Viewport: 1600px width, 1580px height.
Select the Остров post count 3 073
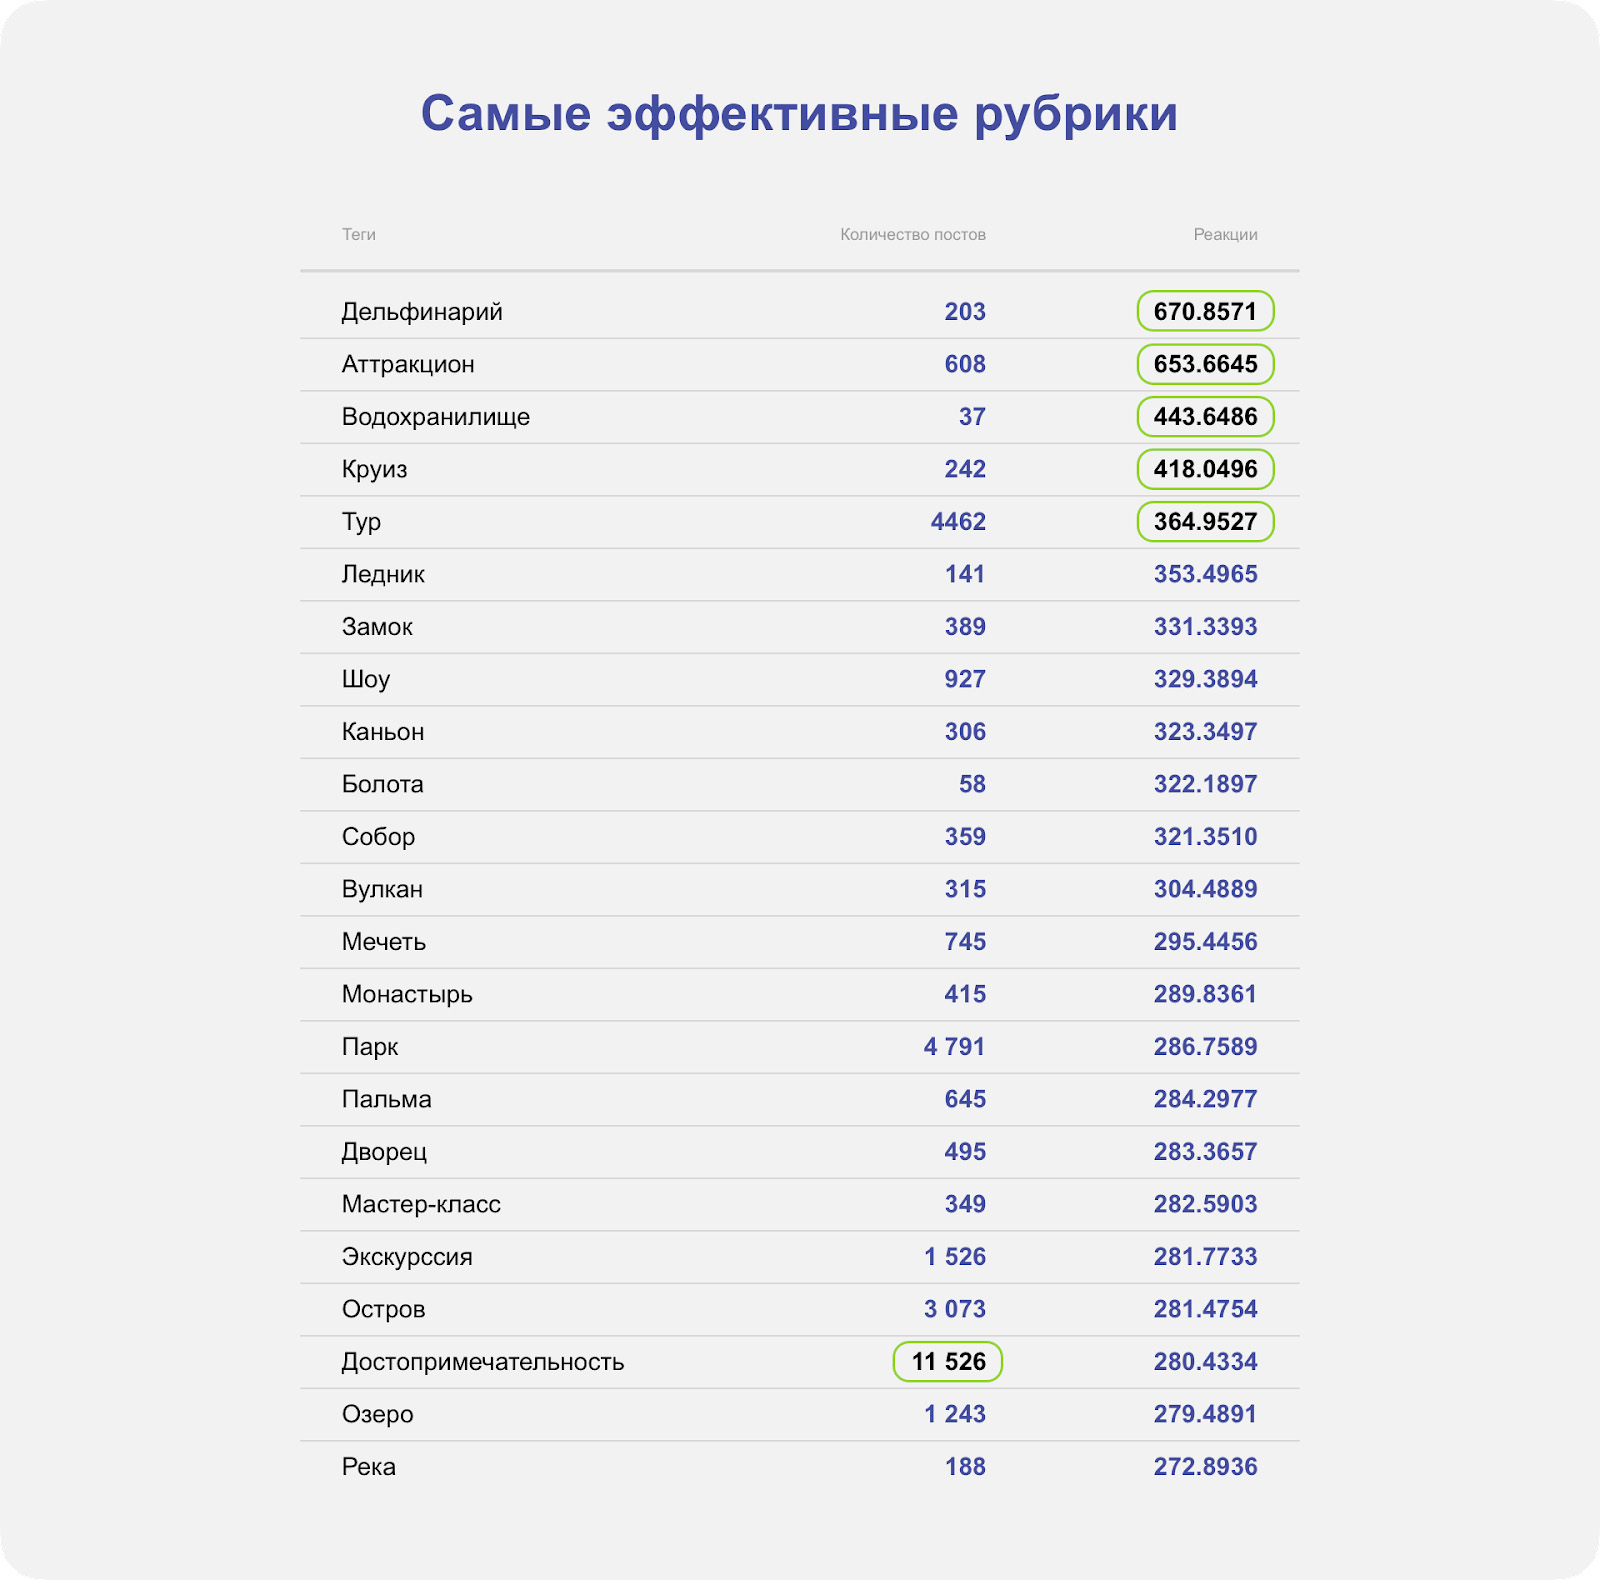(x=954, y=1309)
